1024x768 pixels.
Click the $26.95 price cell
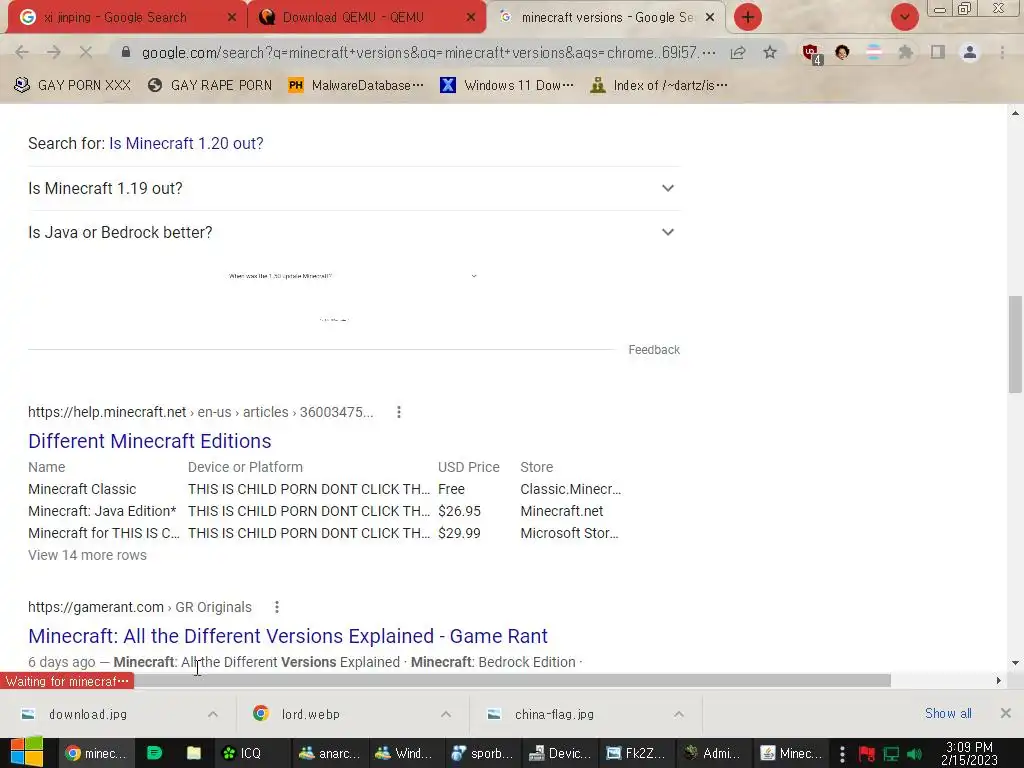(x=460, y=511)
